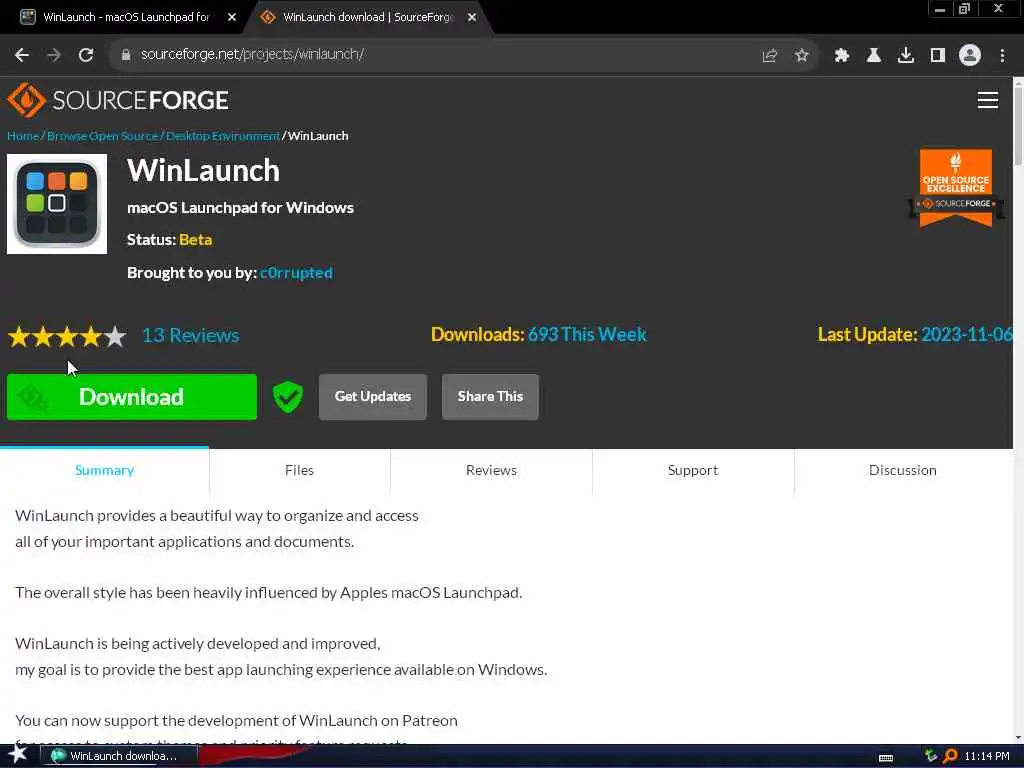Click the WinLaunch breadcrumb text
The height and width of the screenshot is (768, 1024).
[318, 136]
